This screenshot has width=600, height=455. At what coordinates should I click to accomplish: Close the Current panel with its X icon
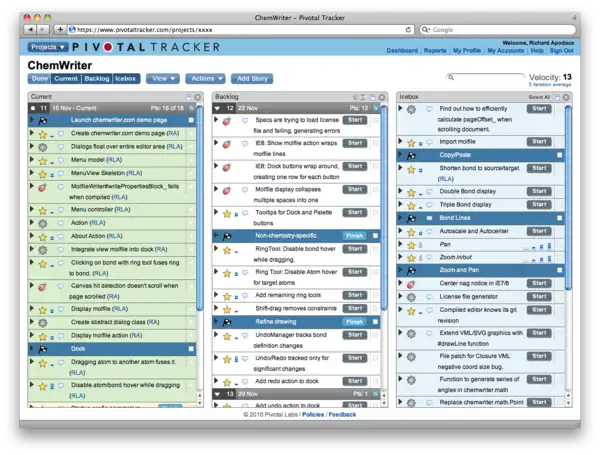click(197, 96)
